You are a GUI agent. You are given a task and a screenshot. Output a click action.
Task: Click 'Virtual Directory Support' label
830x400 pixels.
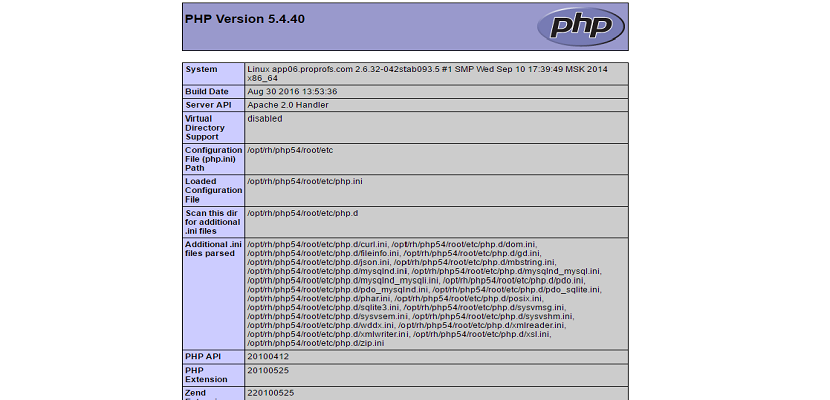coord(205,128)
